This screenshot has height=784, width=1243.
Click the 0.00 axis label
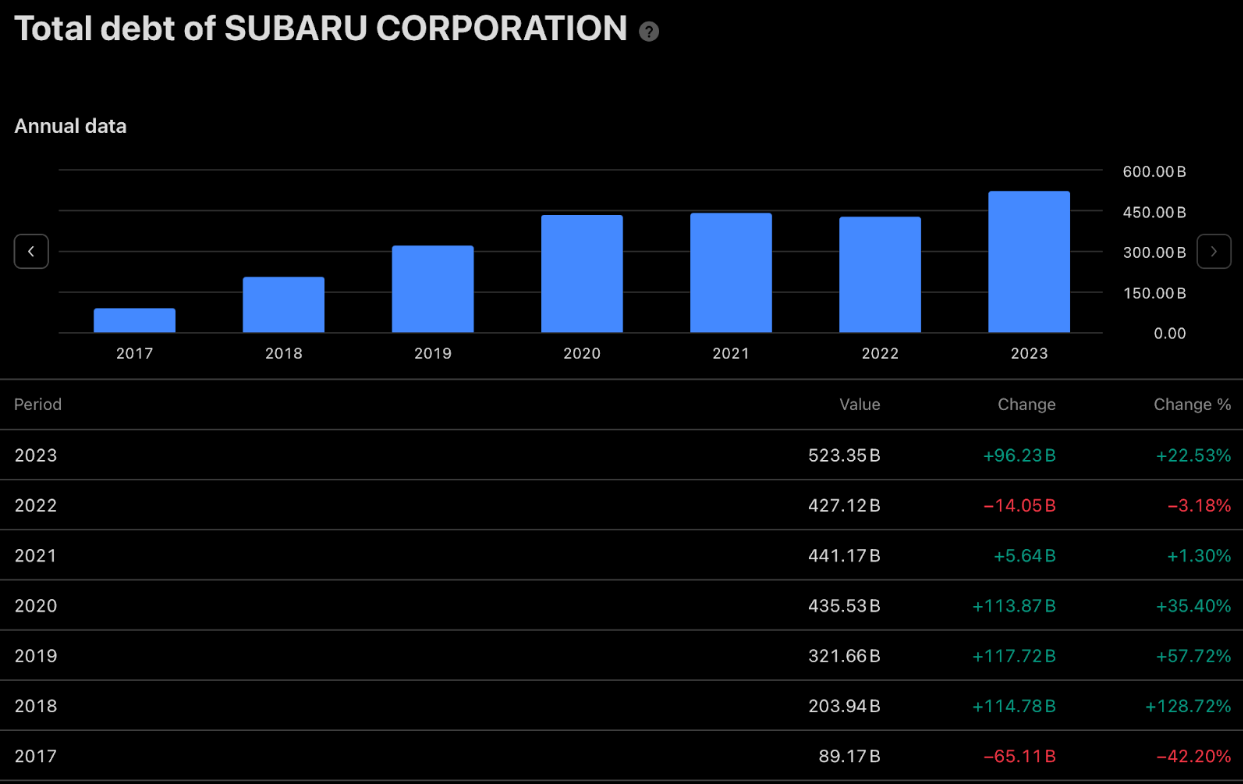pos(1170,333)
